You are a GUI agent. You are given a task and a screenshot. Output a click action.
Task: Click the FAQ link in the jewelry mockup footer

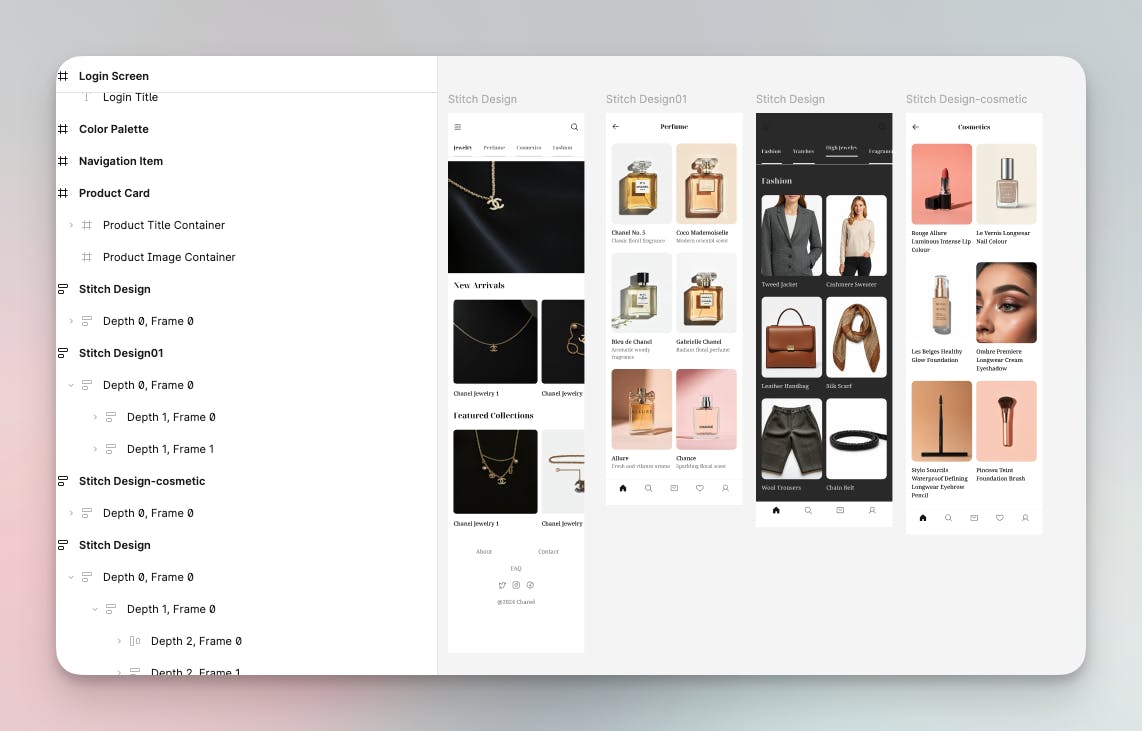point(516,569)
